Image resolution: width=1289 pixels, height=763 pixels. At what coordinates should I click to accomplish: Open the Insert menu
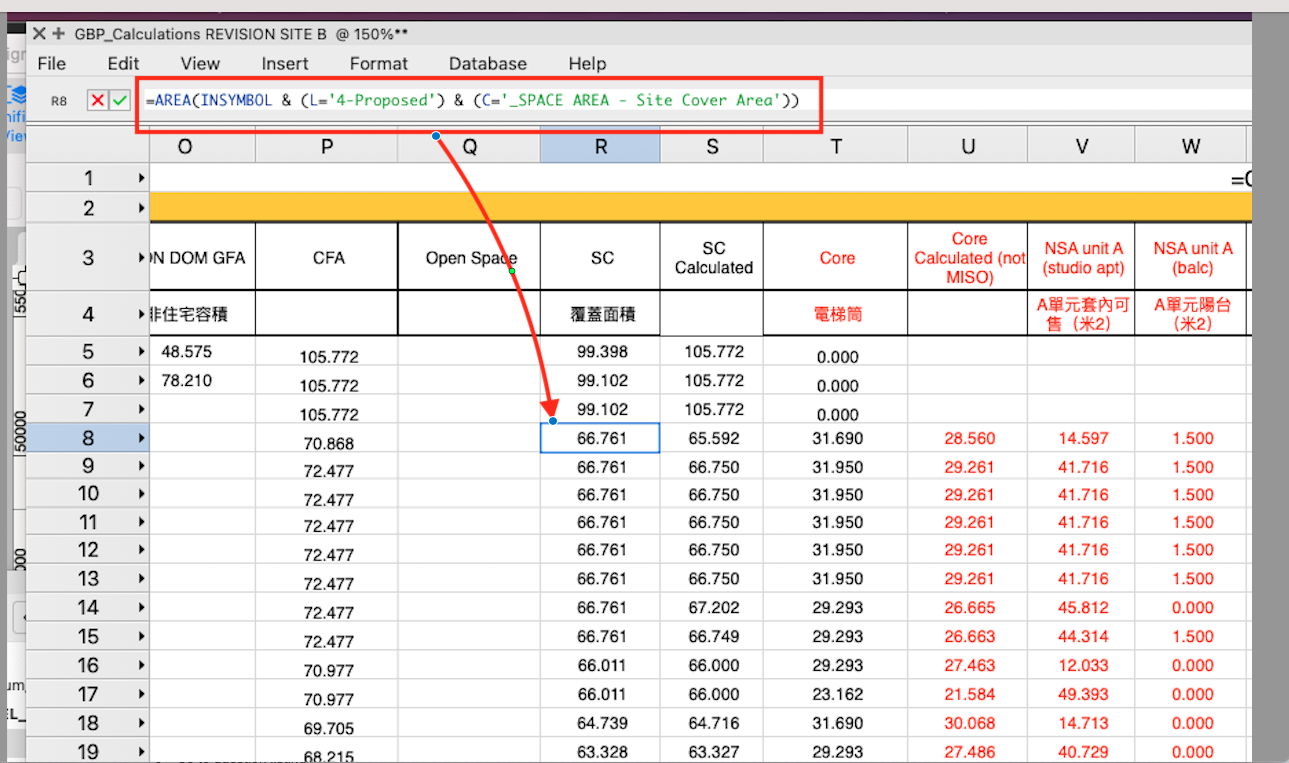[284, 63]
